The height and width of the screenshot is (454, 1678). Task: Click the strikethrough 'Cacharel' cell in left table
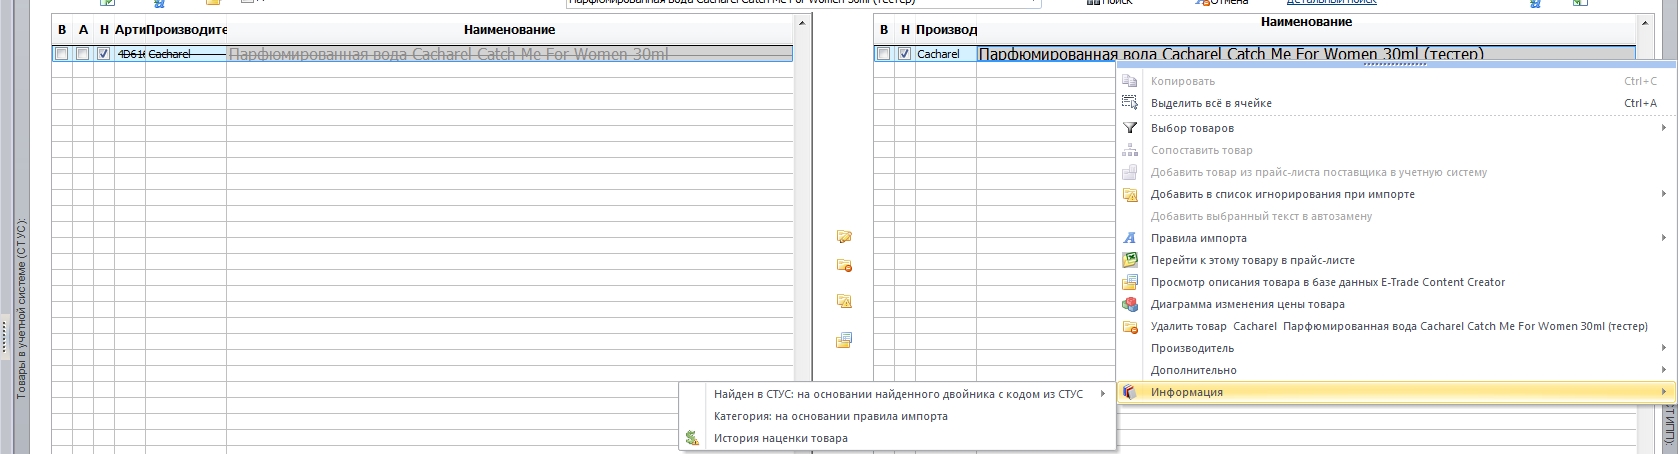coord(186,54)
